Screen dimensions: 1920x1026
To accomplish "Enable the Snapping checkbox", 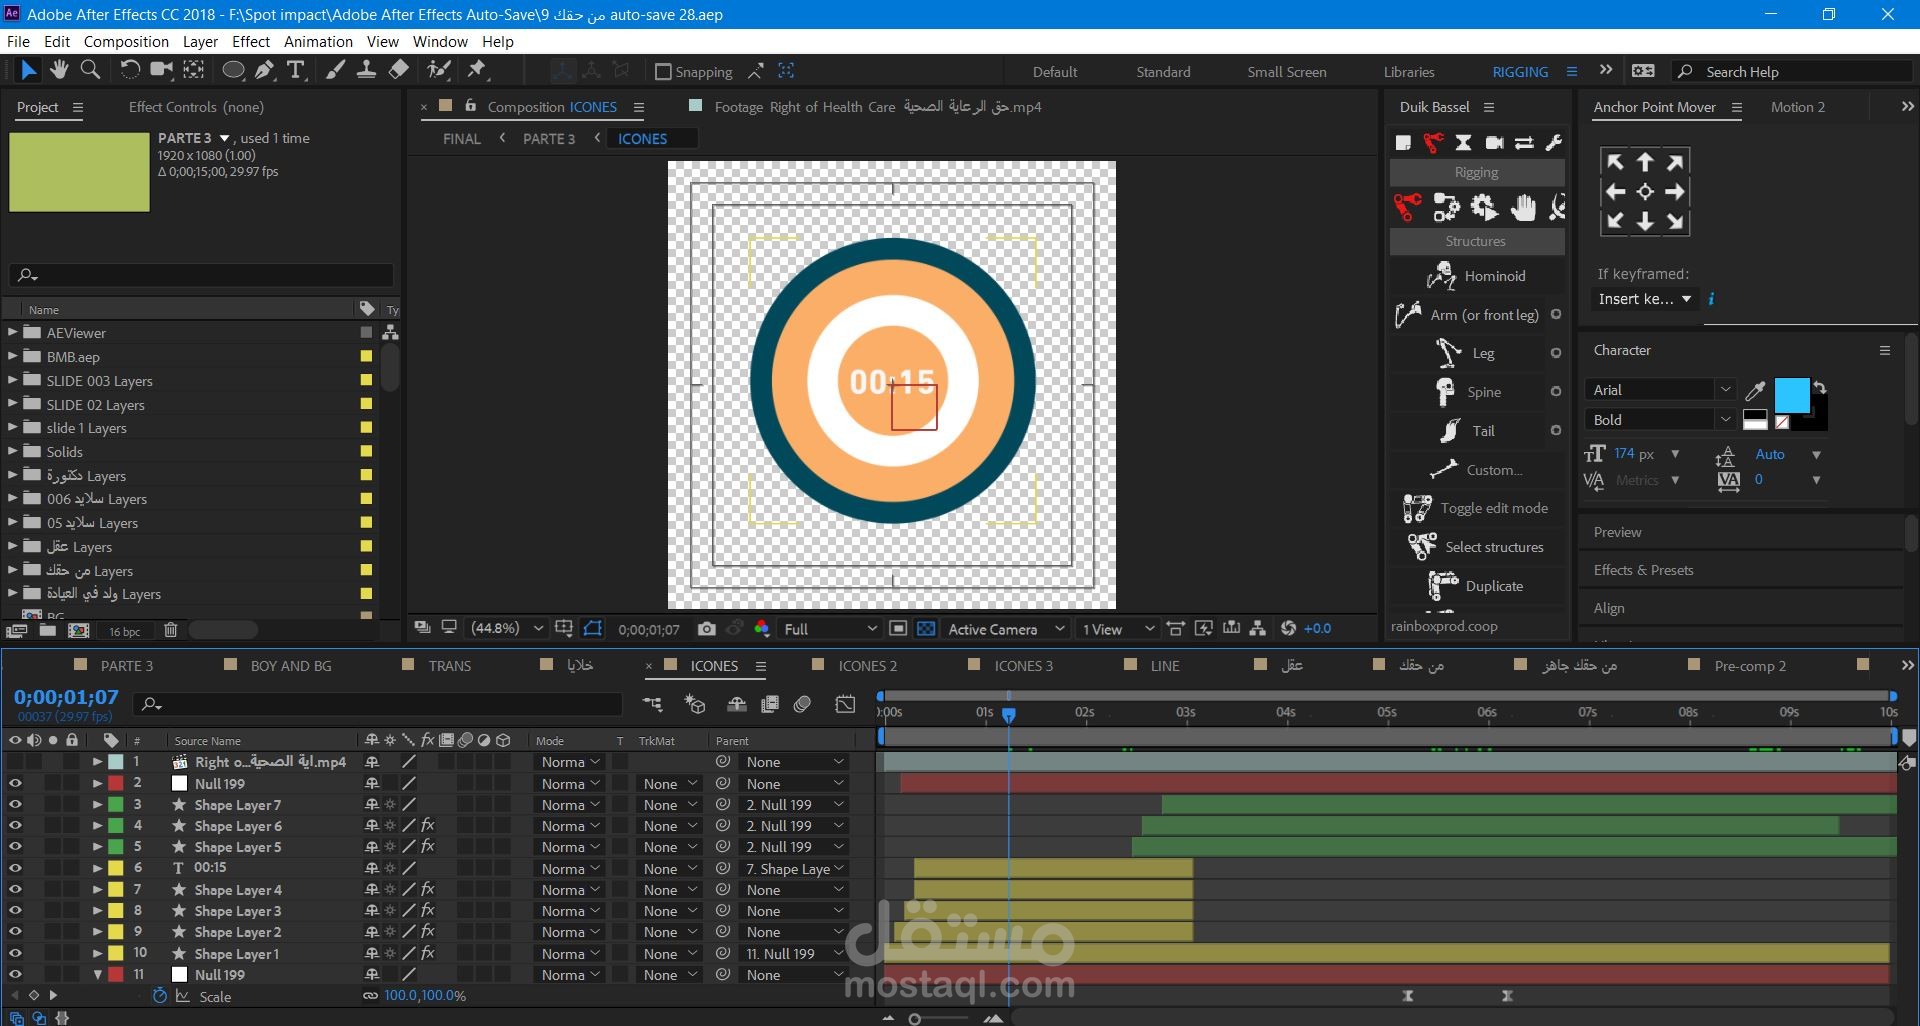I will (x=663, y=72).
